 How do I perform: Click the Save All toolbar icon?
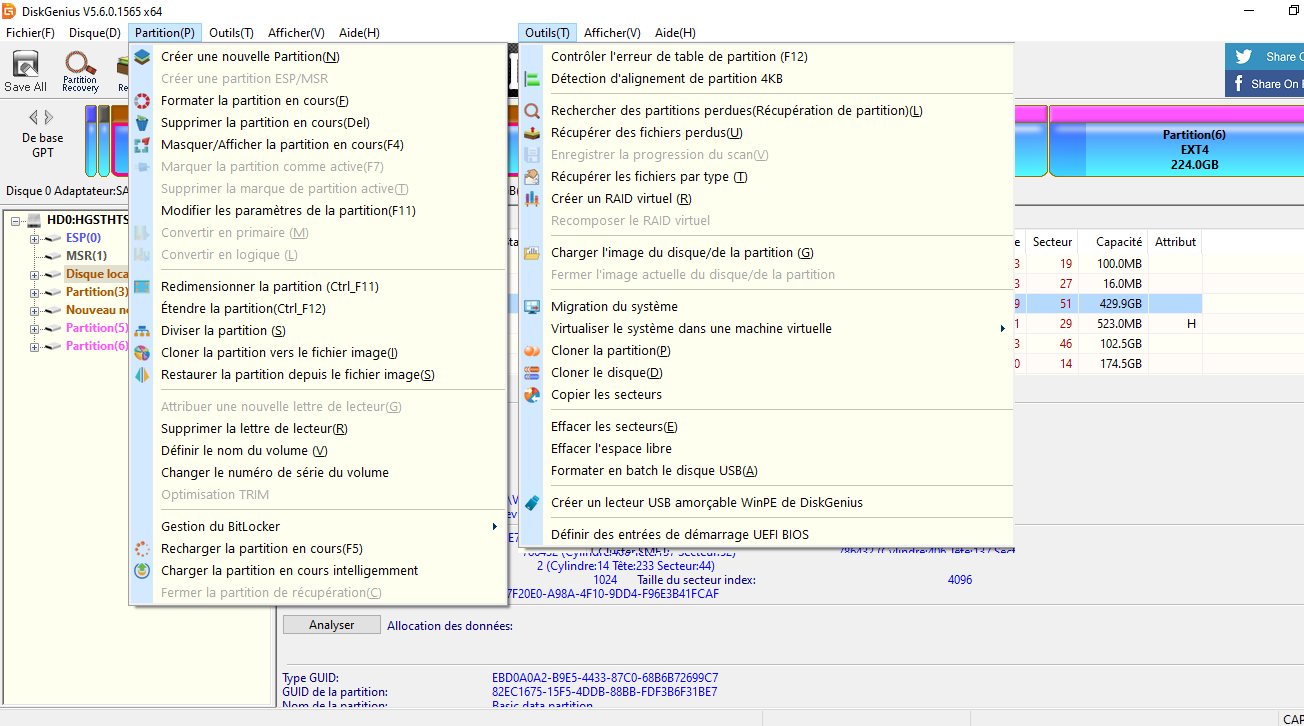25,71
